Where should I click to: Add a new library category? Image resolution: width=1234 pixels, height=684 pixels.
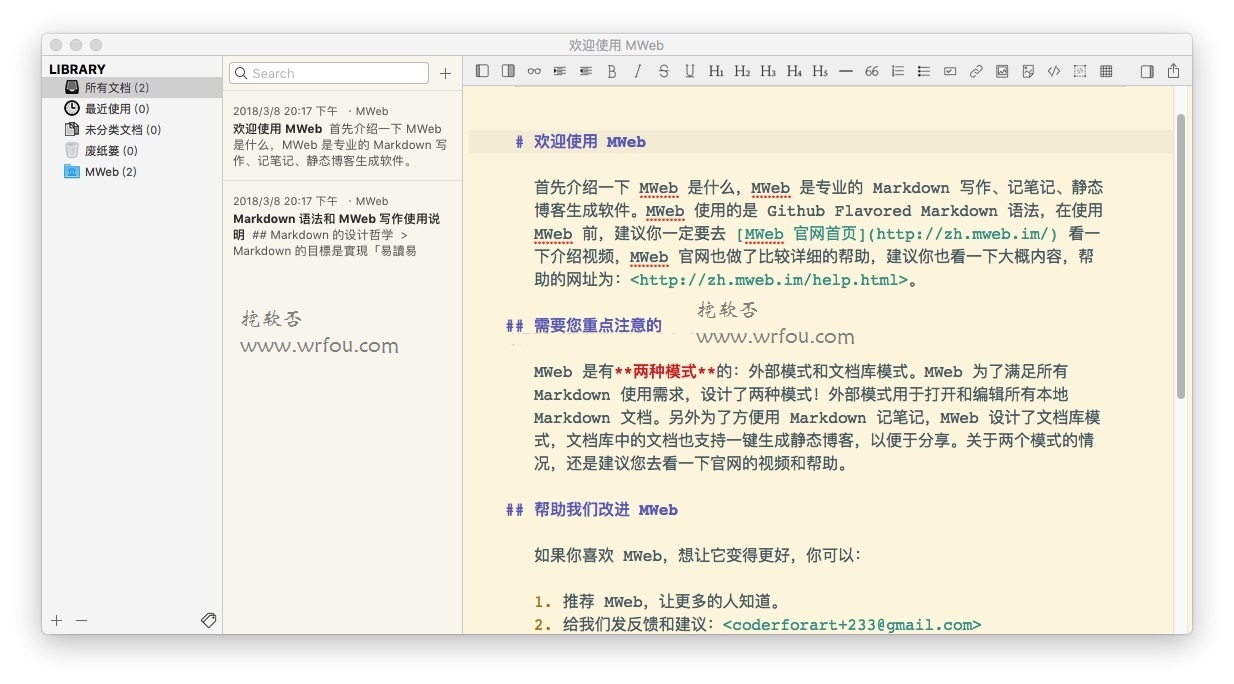(56, 621)
